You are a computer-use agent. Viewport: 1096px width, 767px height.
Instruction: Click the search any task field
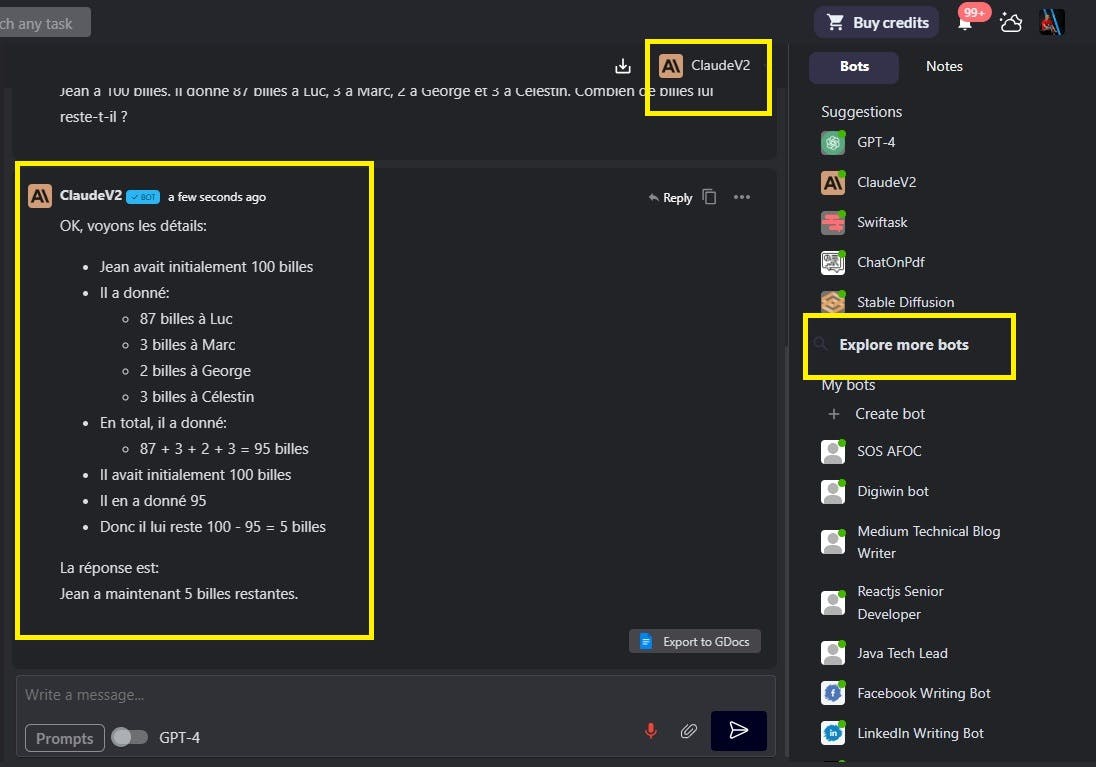pyautogui.click(x=45, y=23)
